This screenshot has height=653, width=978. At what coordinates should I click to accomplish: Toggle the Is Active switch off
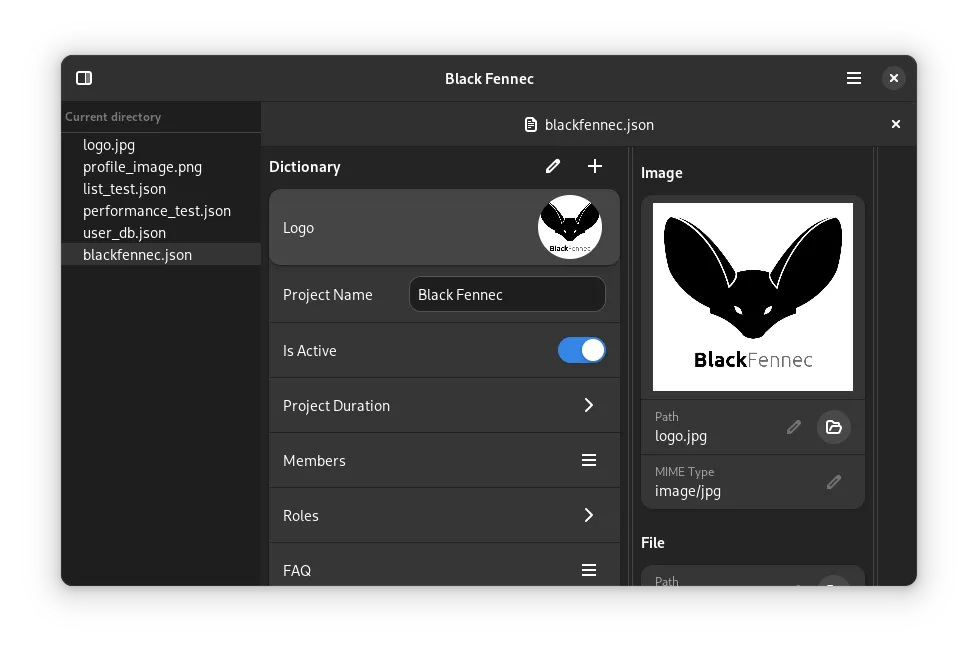pos(581,350)
